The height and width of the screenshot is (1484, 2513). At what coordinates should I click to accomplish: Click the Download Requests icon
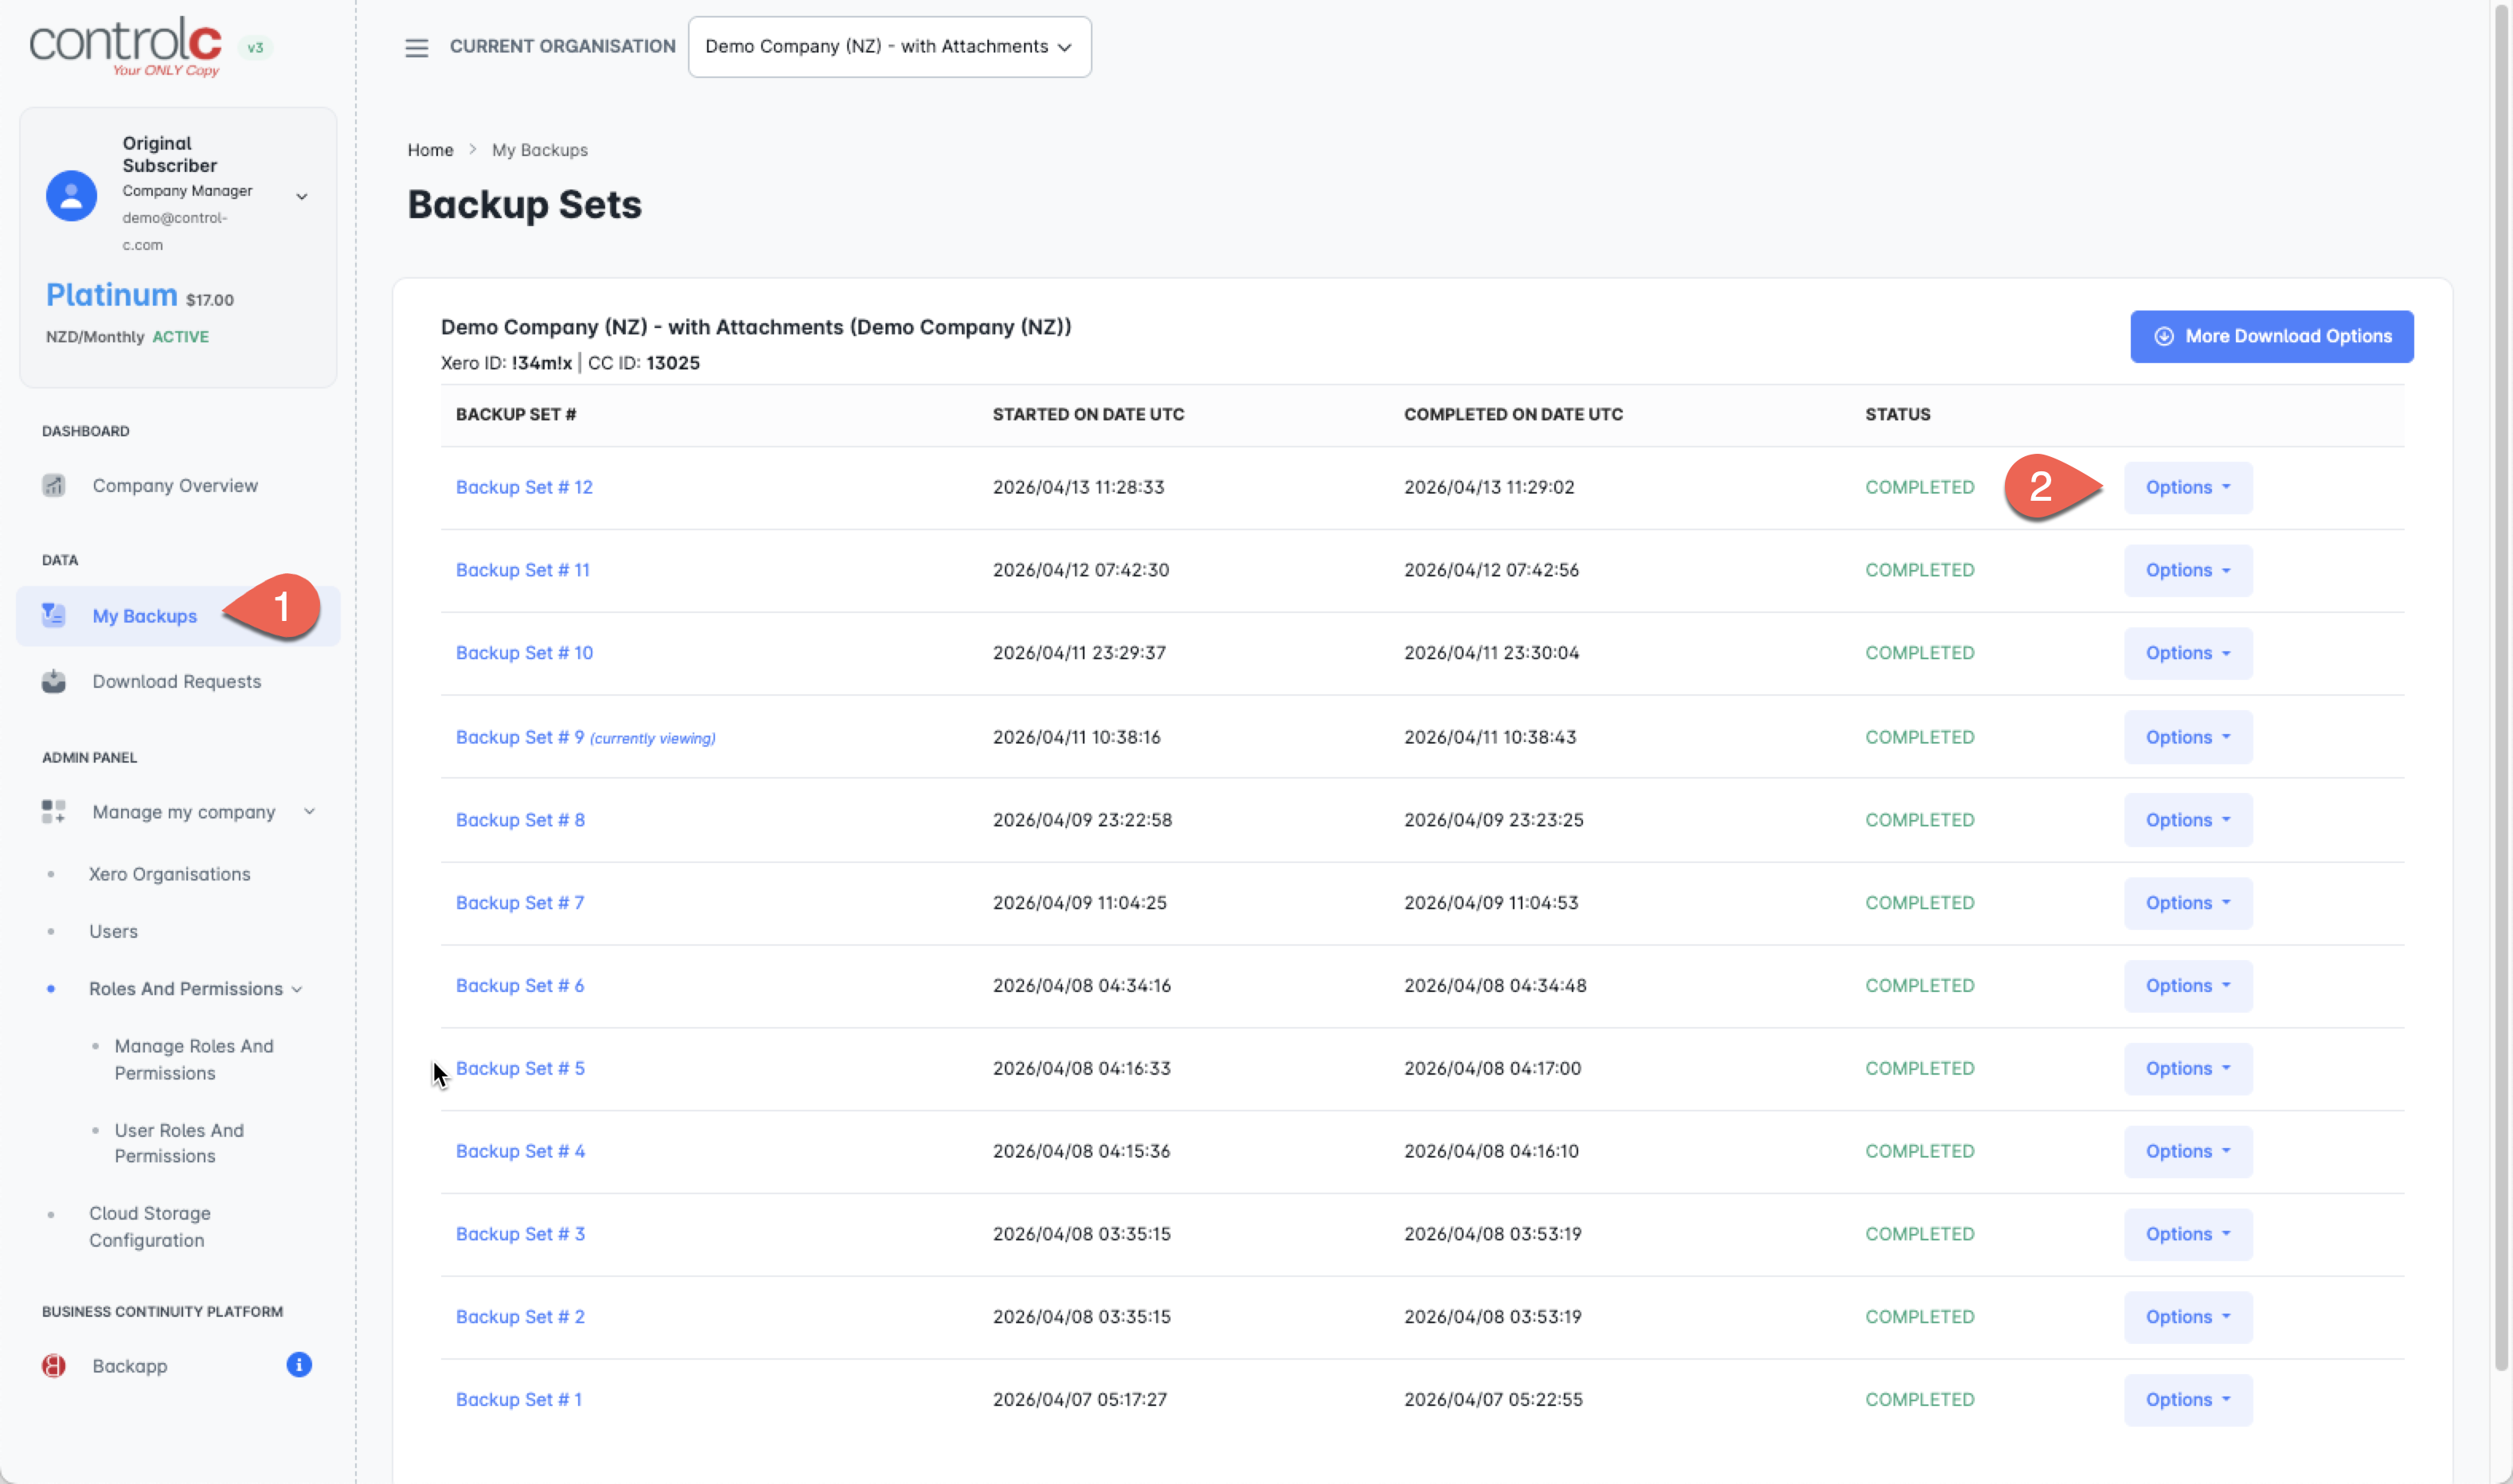54,682
